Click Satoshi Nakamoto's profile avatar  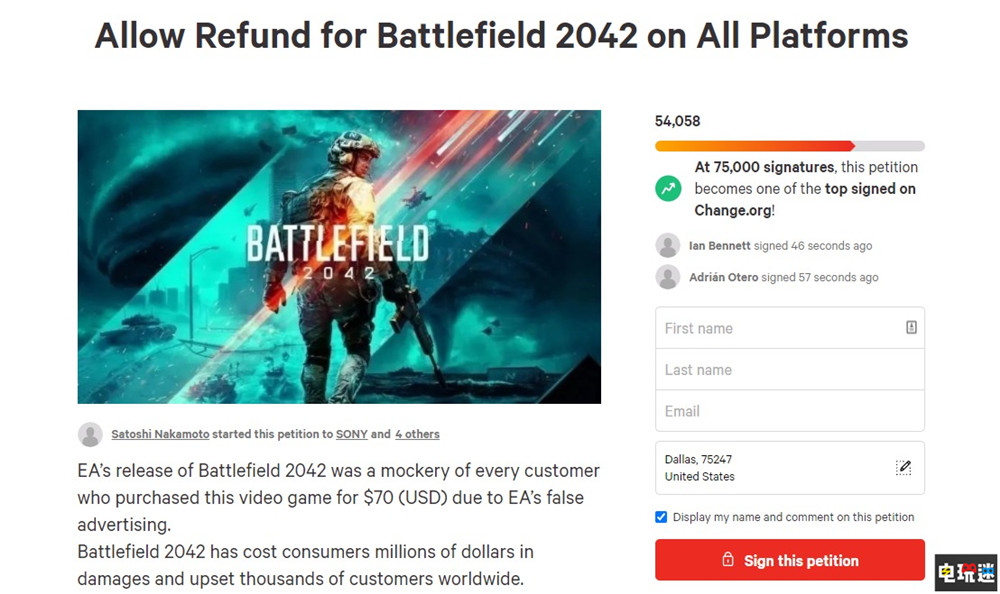pos(90,434)
